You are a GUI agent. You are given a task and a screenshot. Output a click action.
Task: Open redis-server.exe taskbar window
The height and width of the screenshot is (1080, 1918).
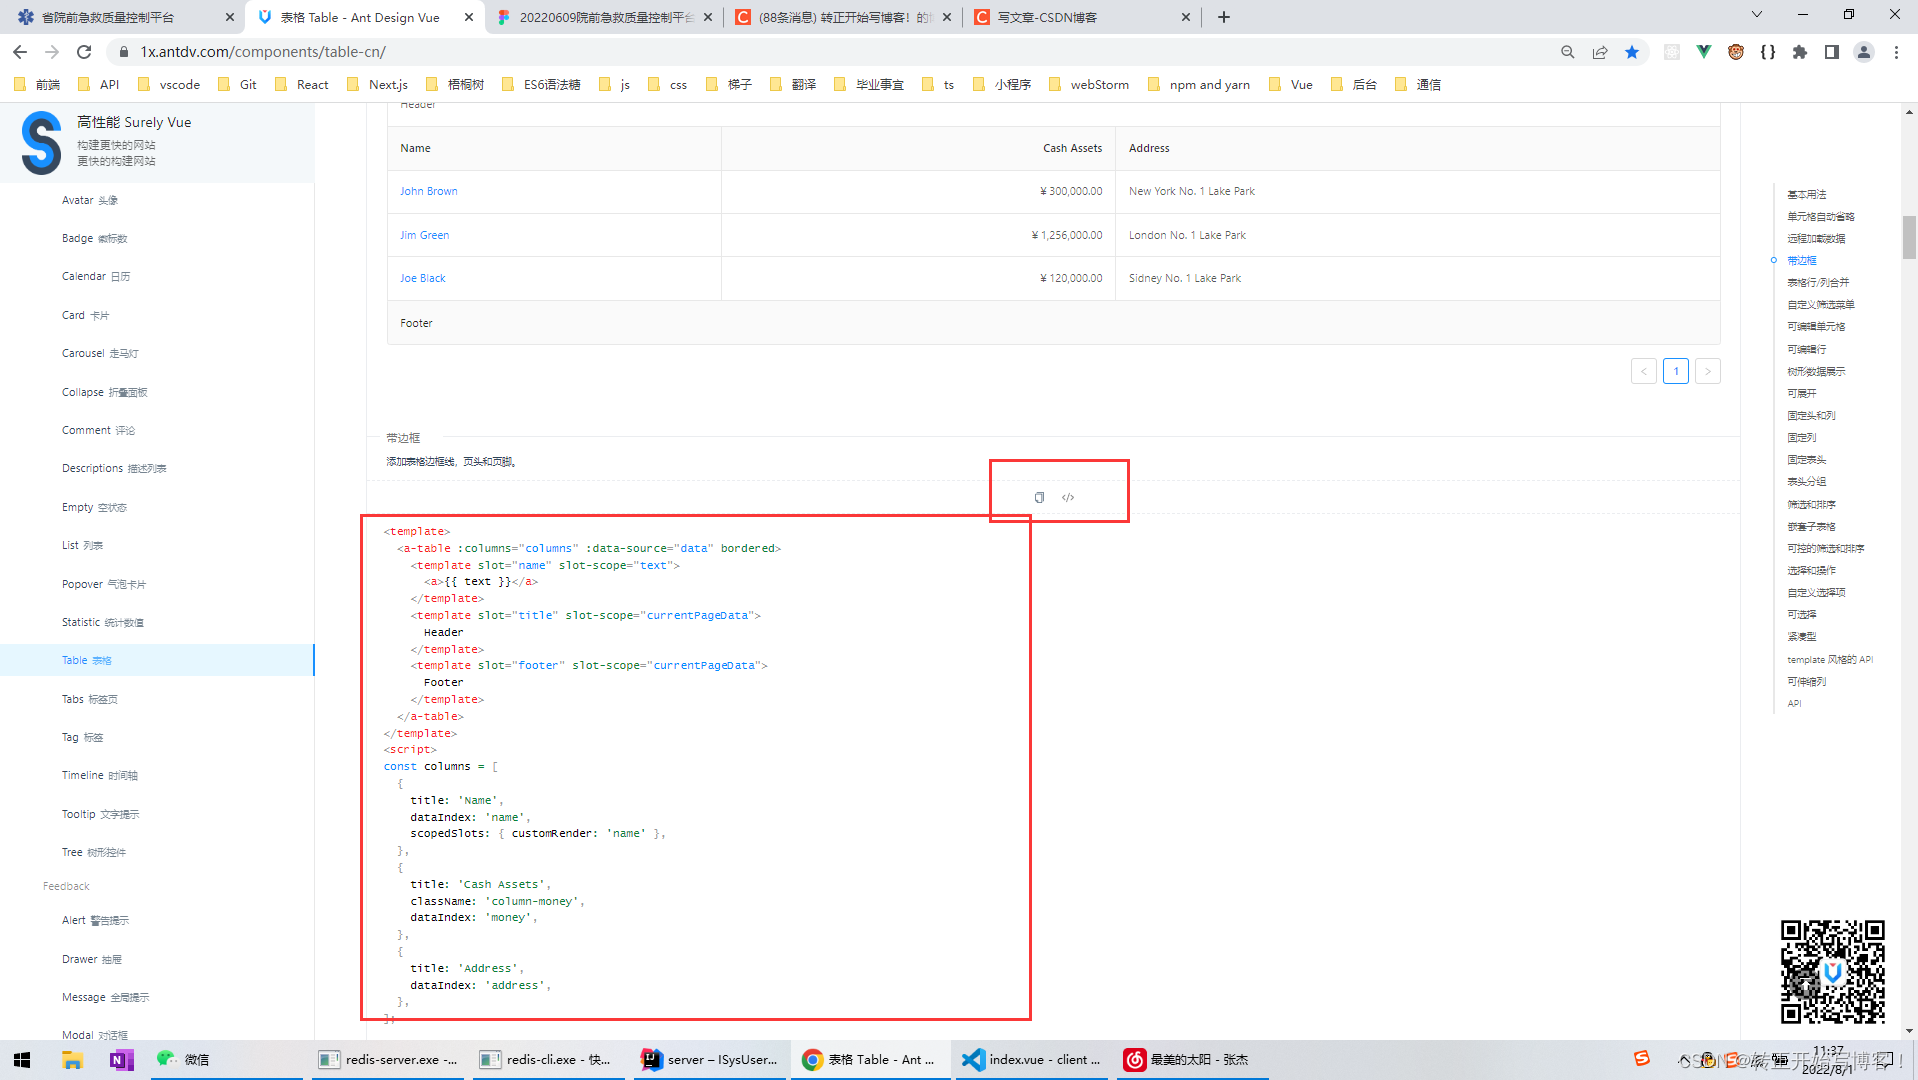click(388, 1059)
